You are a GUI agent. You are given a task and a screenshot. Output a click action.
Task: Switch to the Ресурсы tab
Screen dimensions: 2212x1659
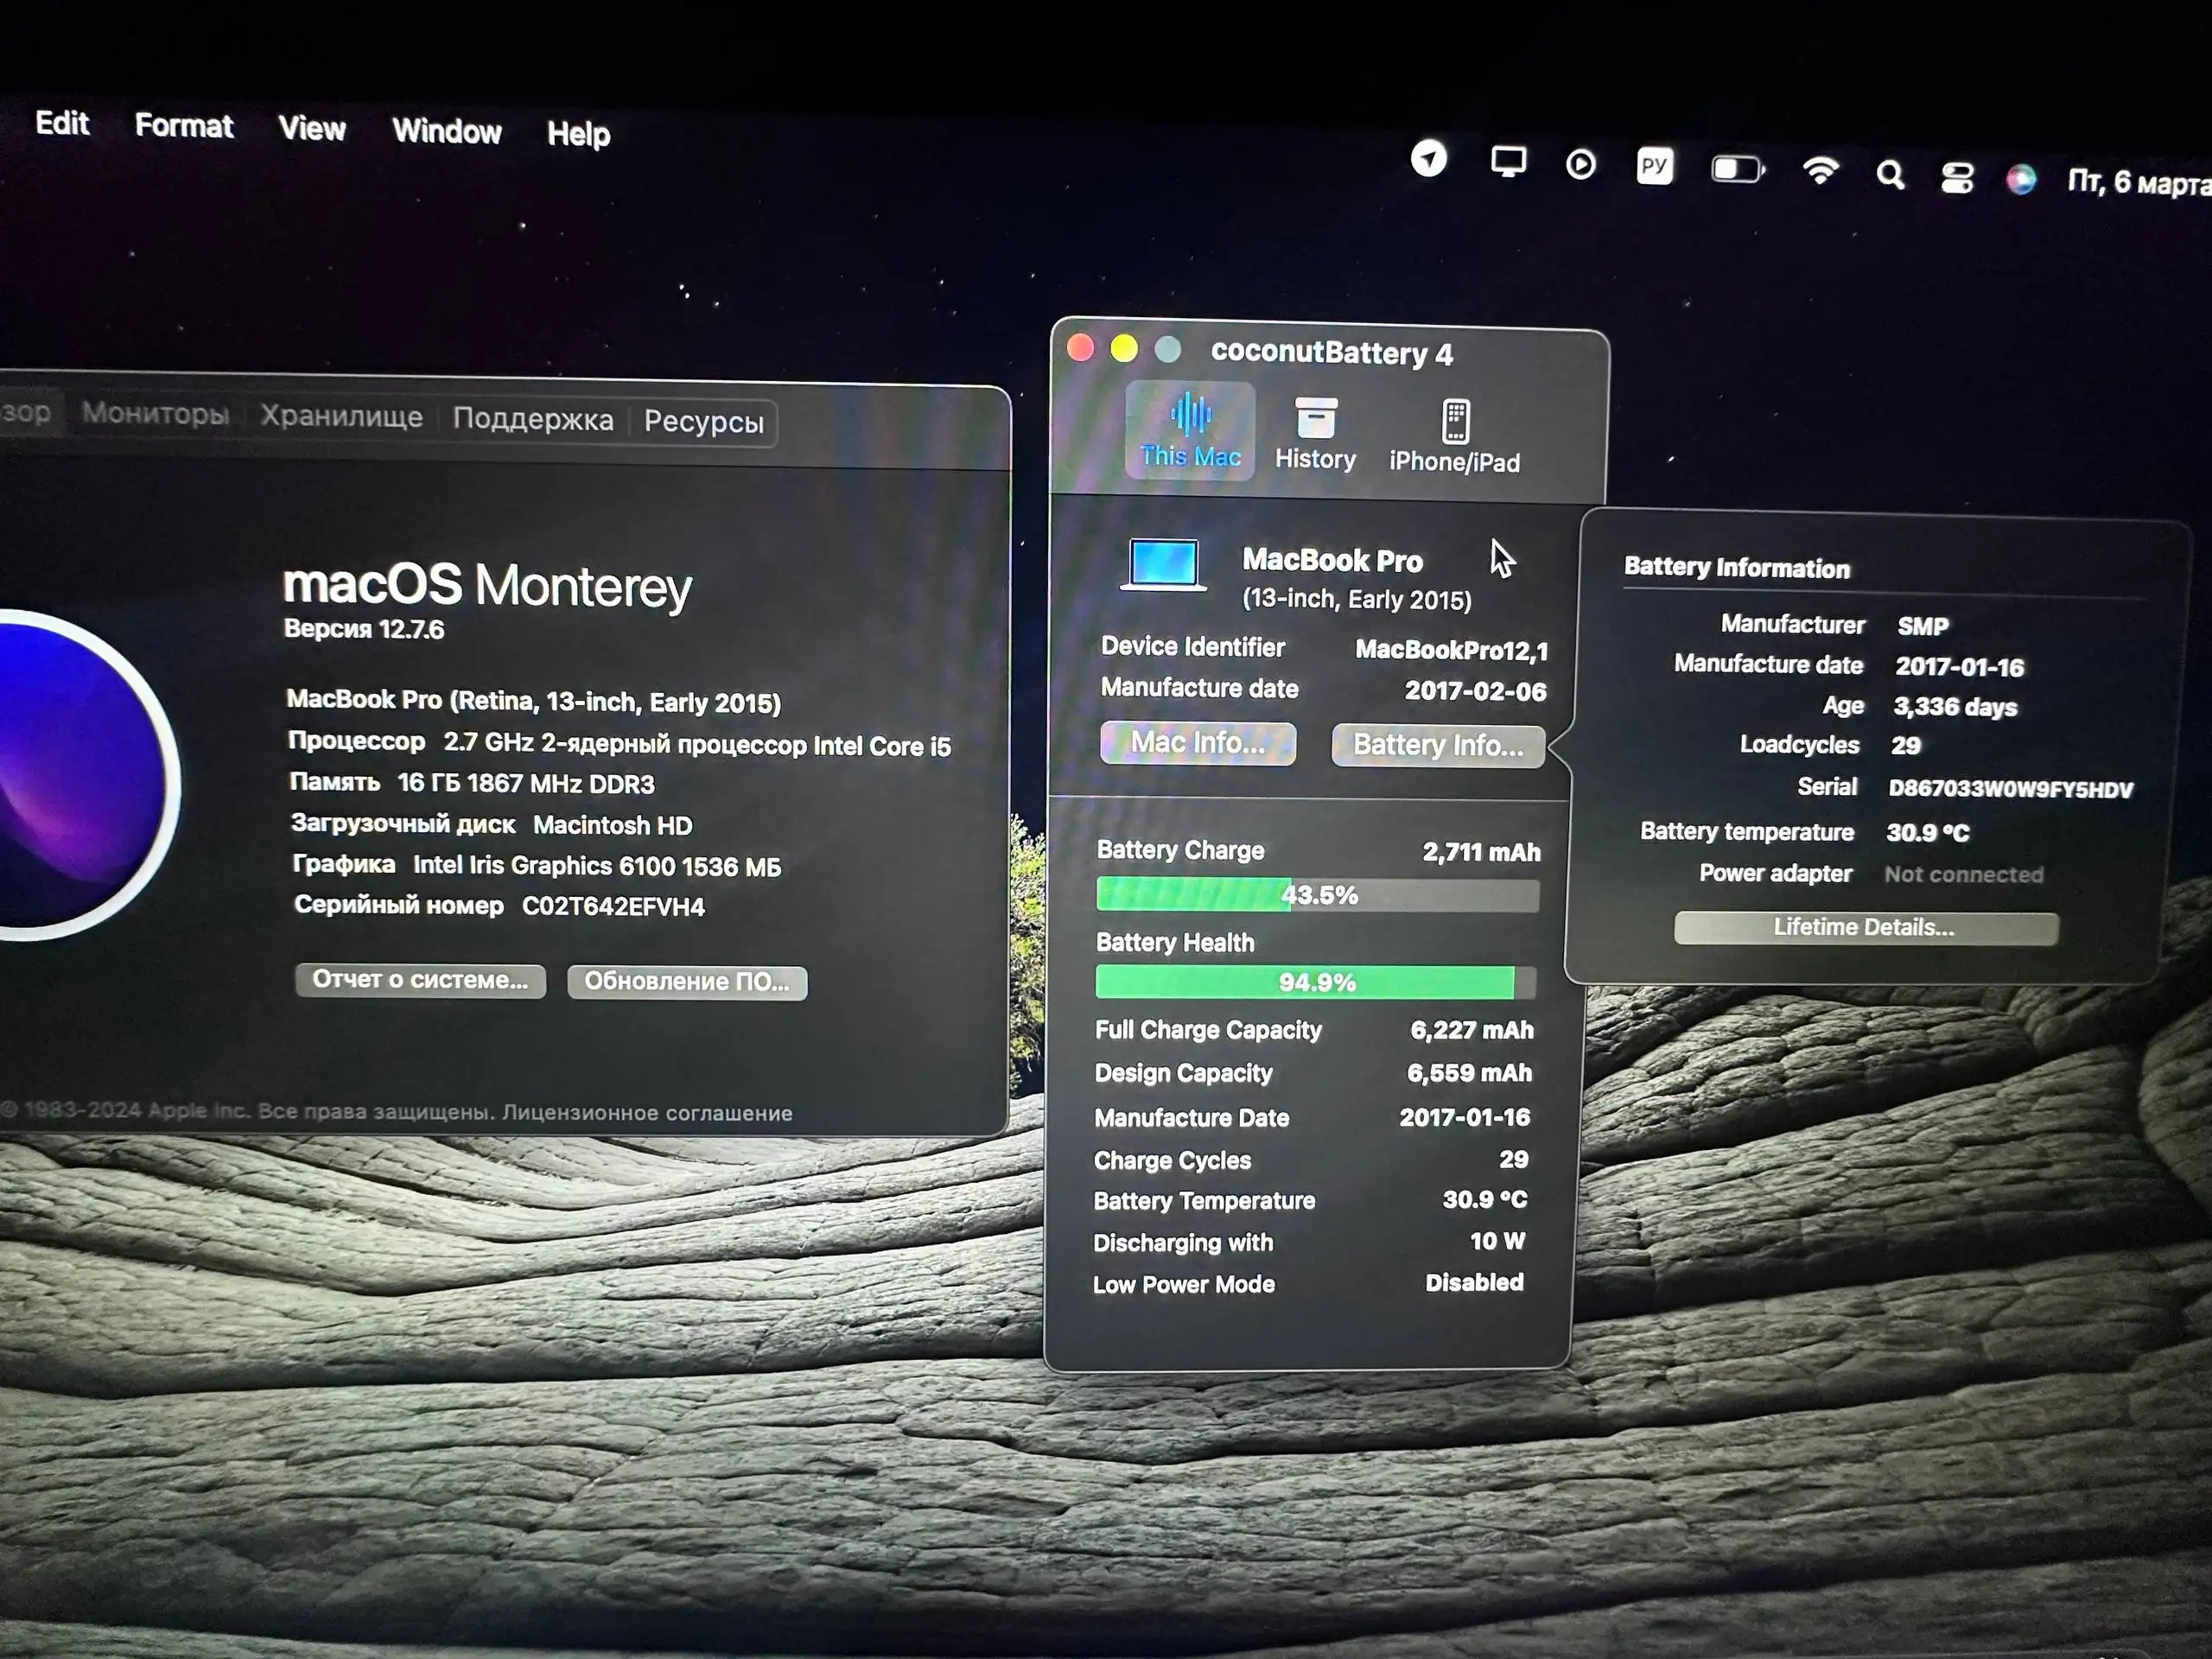pyautogui.click(x=704, y=422)
